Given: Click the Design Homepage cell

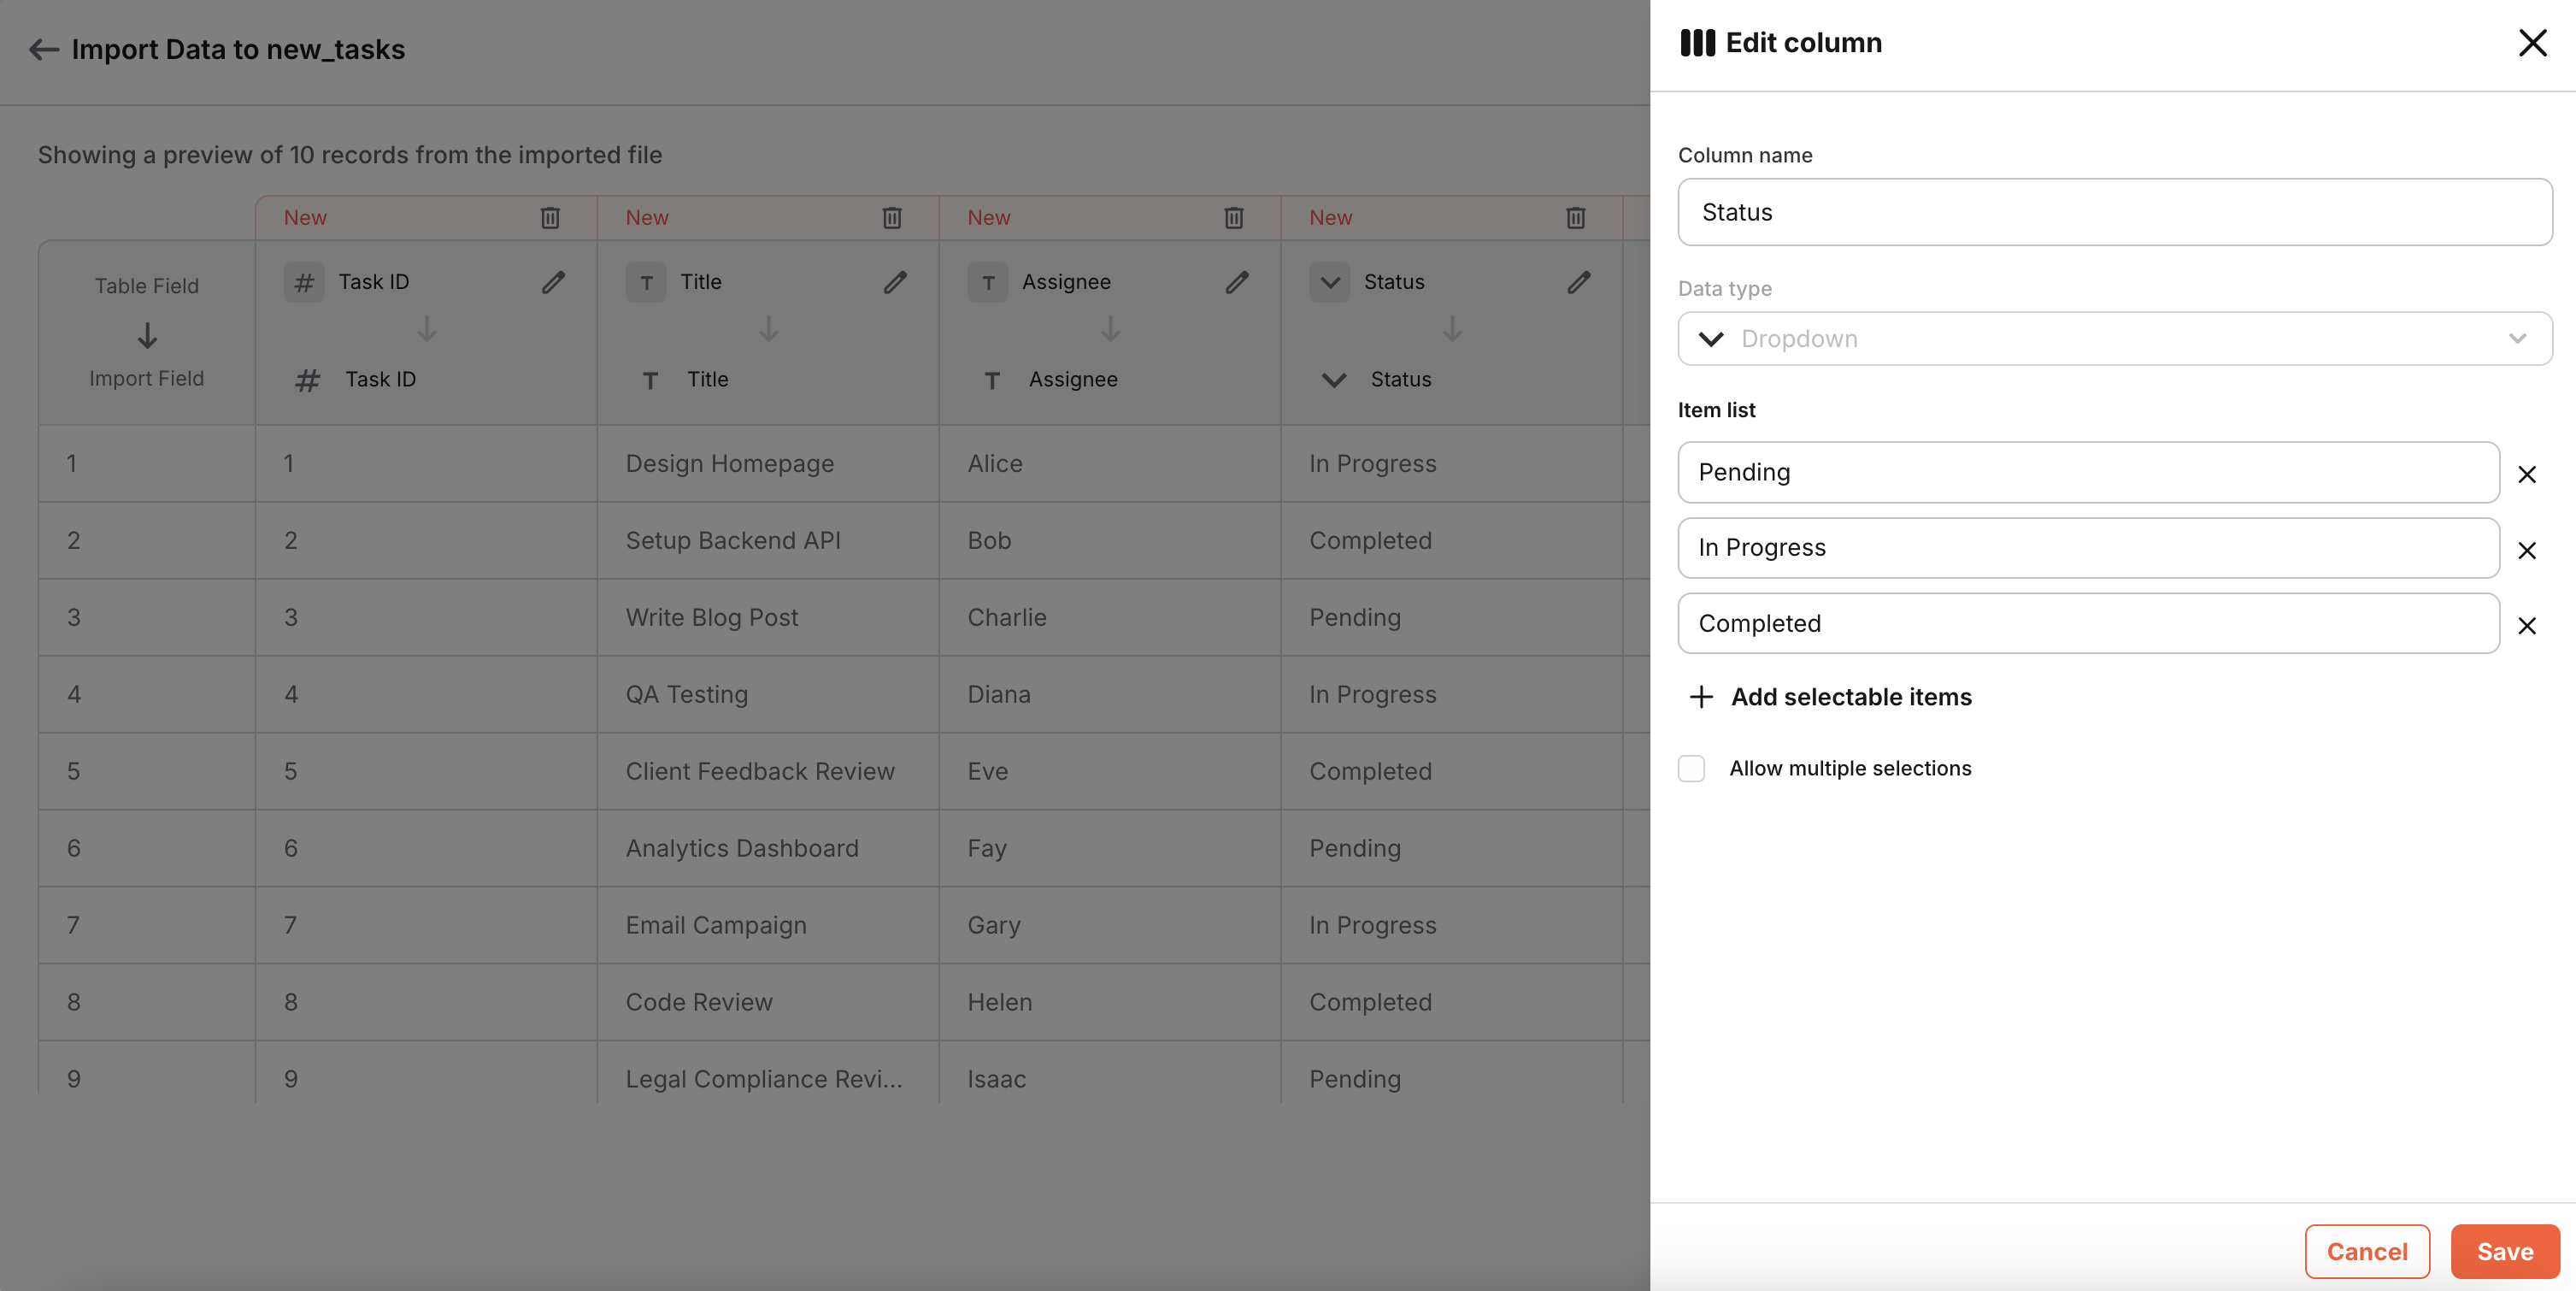Looking at the screenshot, I should (768, 463).
